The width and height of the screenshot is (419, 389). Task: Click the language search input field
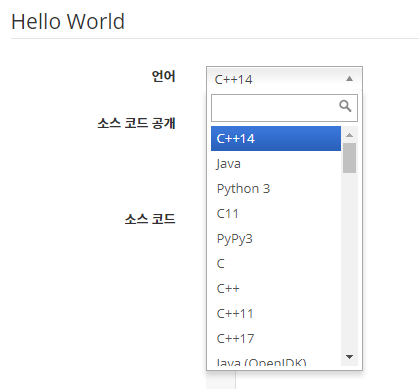point(284,108)
